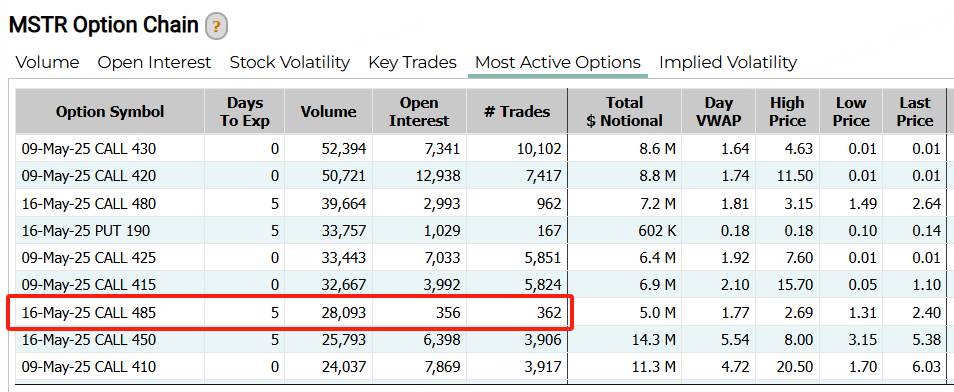Open the Open Interest tab
Viewport: 954px width, 392px height.
click(x=155, y=63)
